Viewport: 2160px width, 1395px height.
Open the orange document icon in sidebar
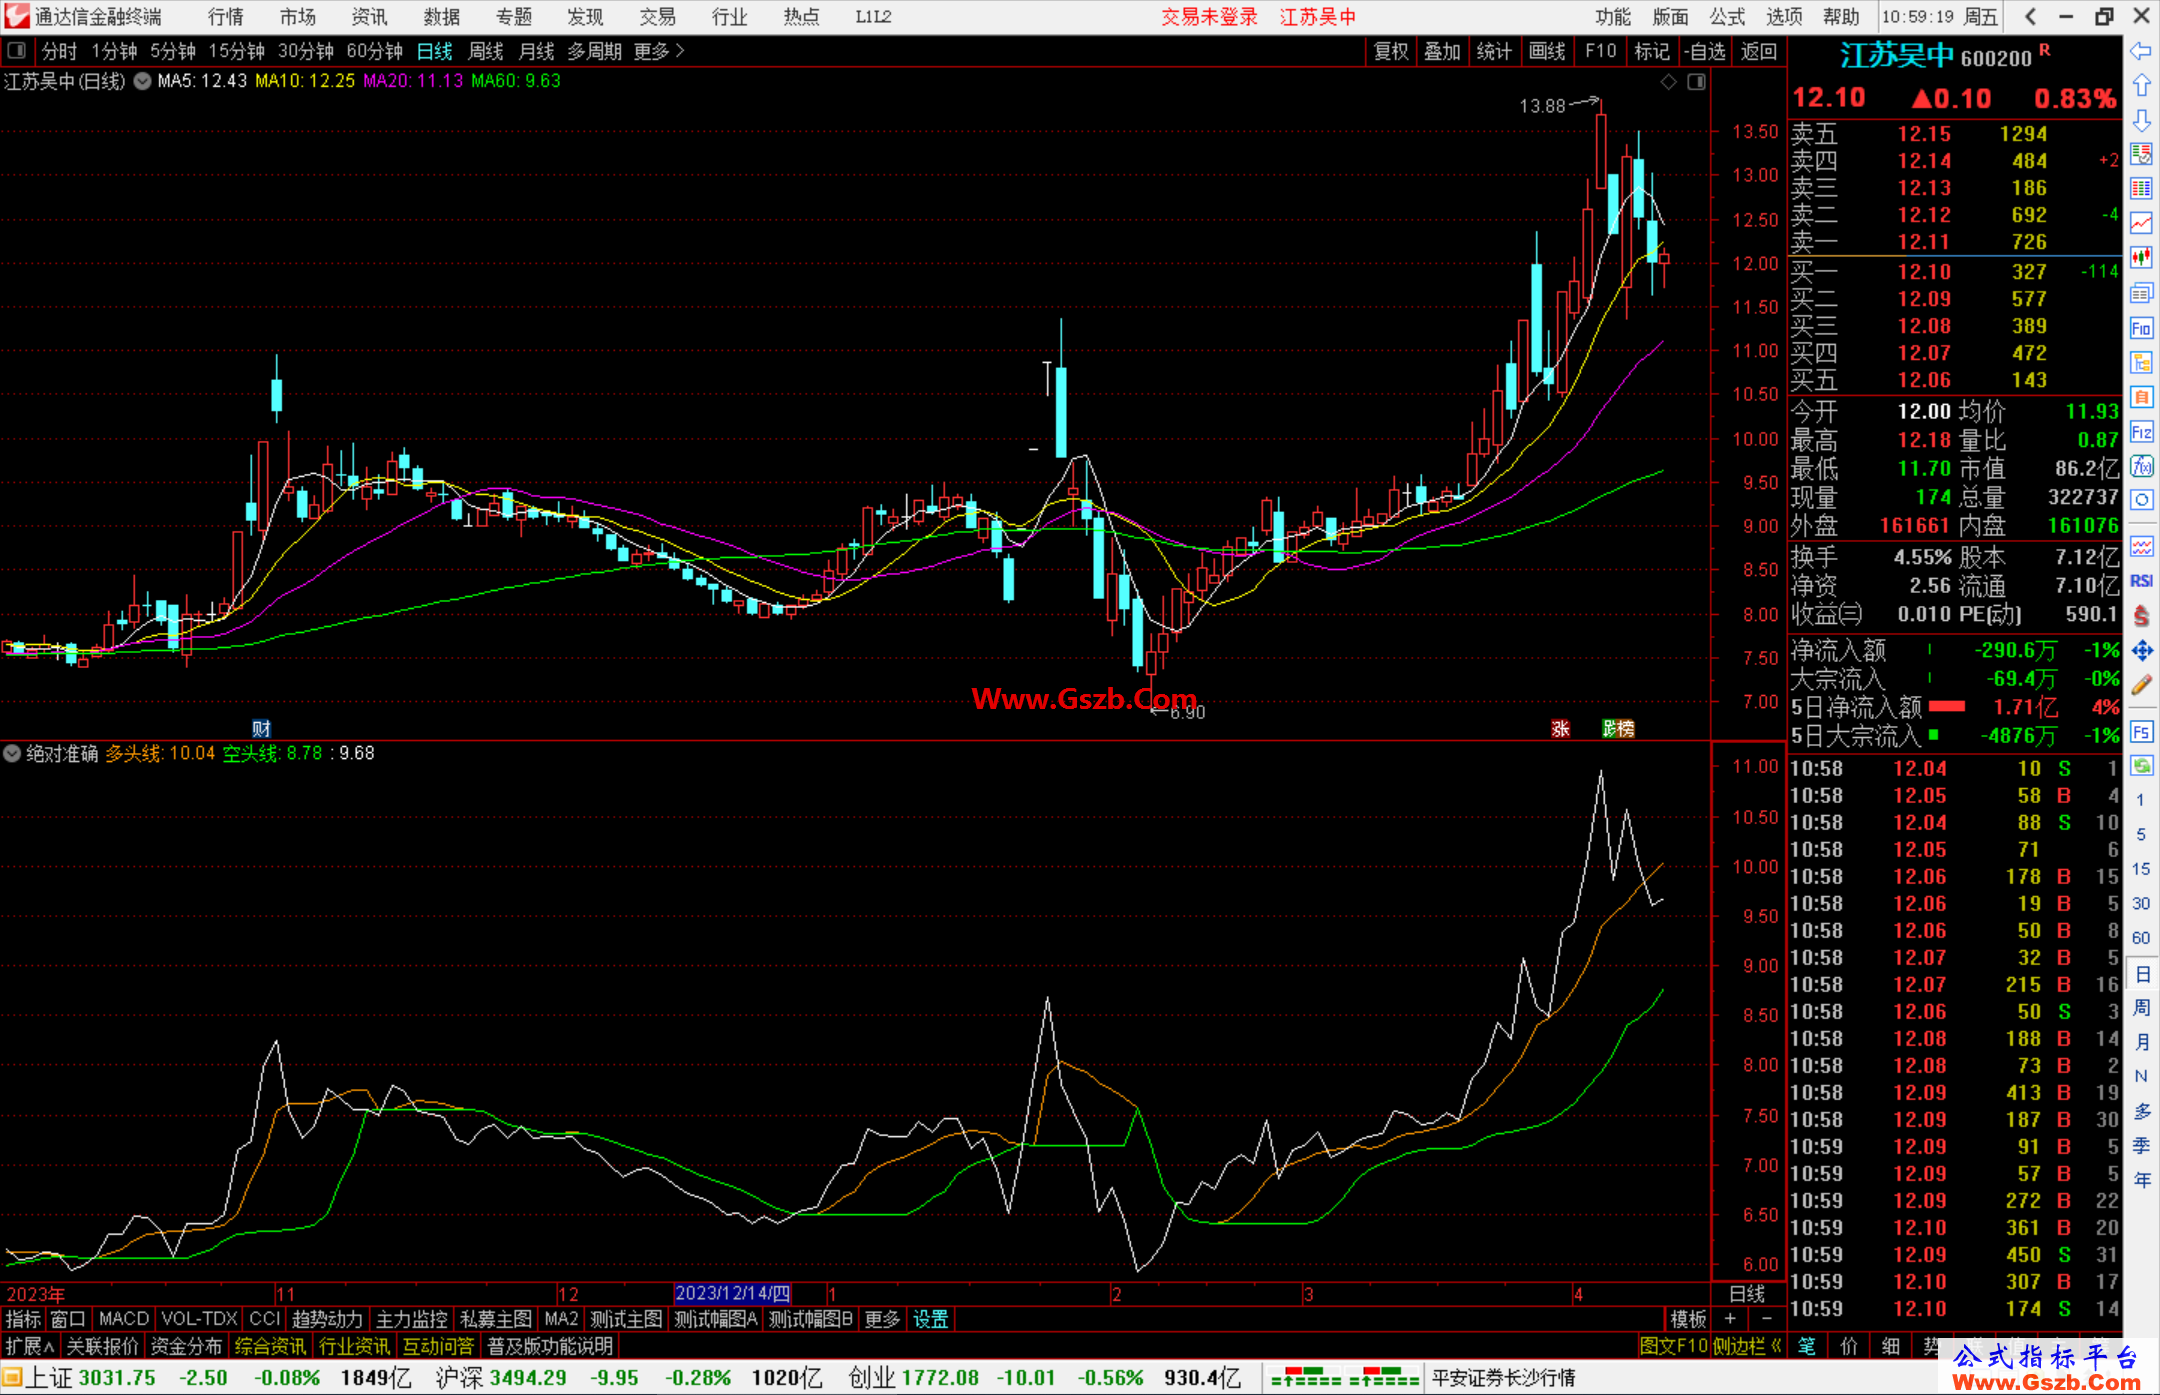(x=2141, y=397)
